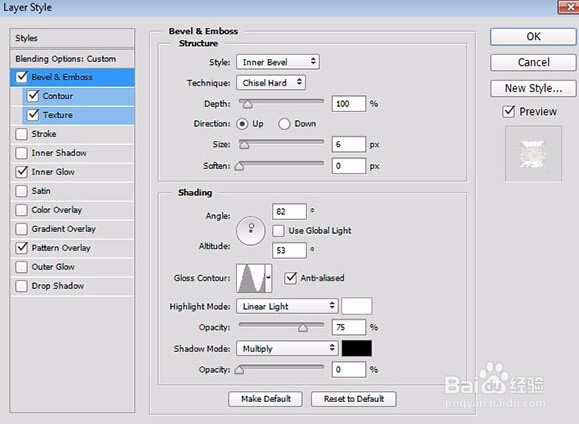Screen dimensions: 579x424
Task: Enable the Color Overlay checkbox
Action: (21, 210)
